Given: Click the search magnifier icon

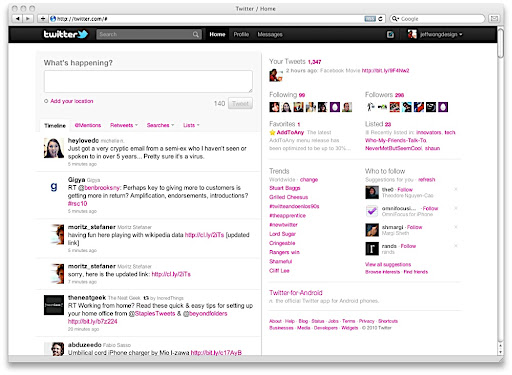Looking at the screenshot, I should [196, 34].
